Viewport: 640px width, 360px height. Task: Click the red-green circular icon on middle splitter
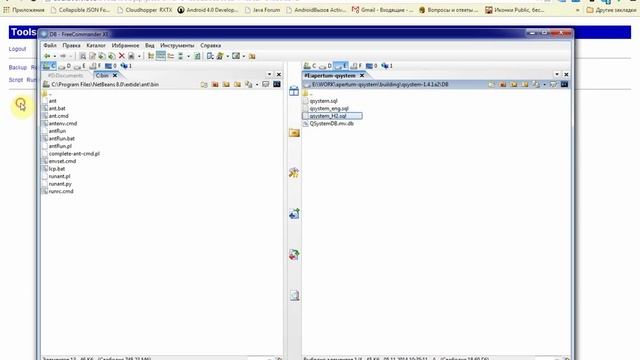[294, 255]
